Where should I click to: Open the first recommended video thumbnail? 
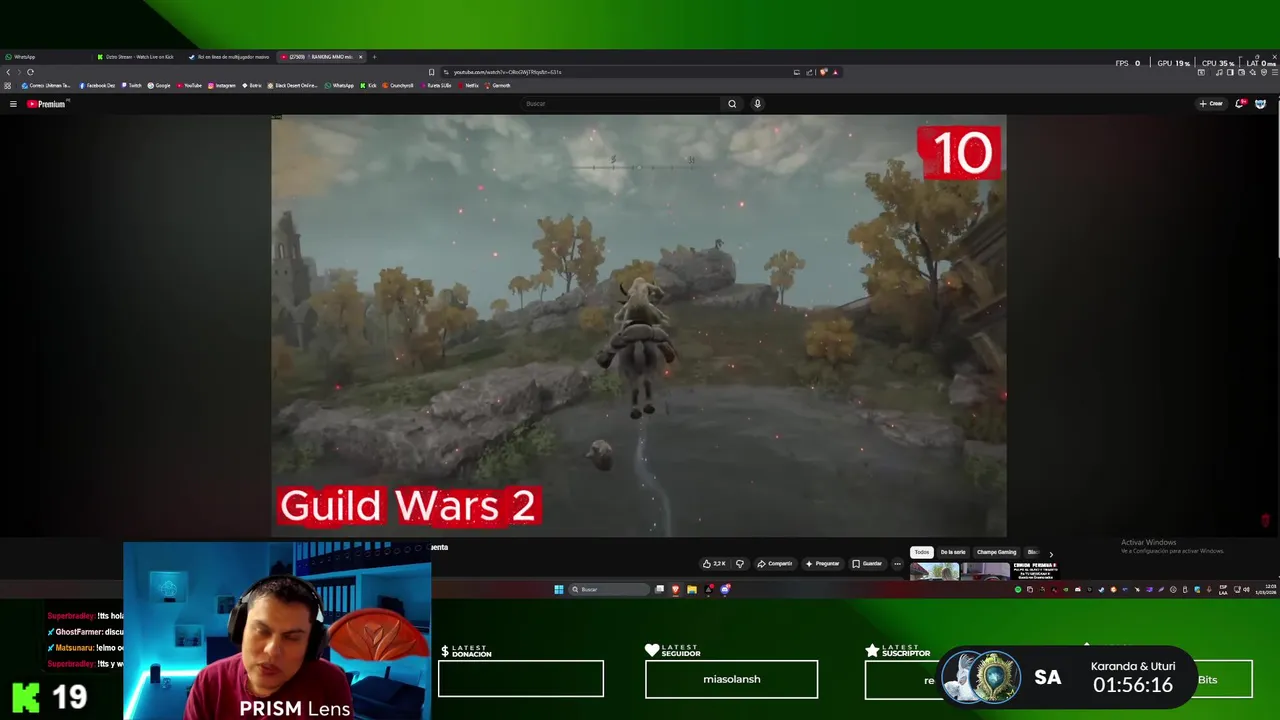(x=934, y=572)
